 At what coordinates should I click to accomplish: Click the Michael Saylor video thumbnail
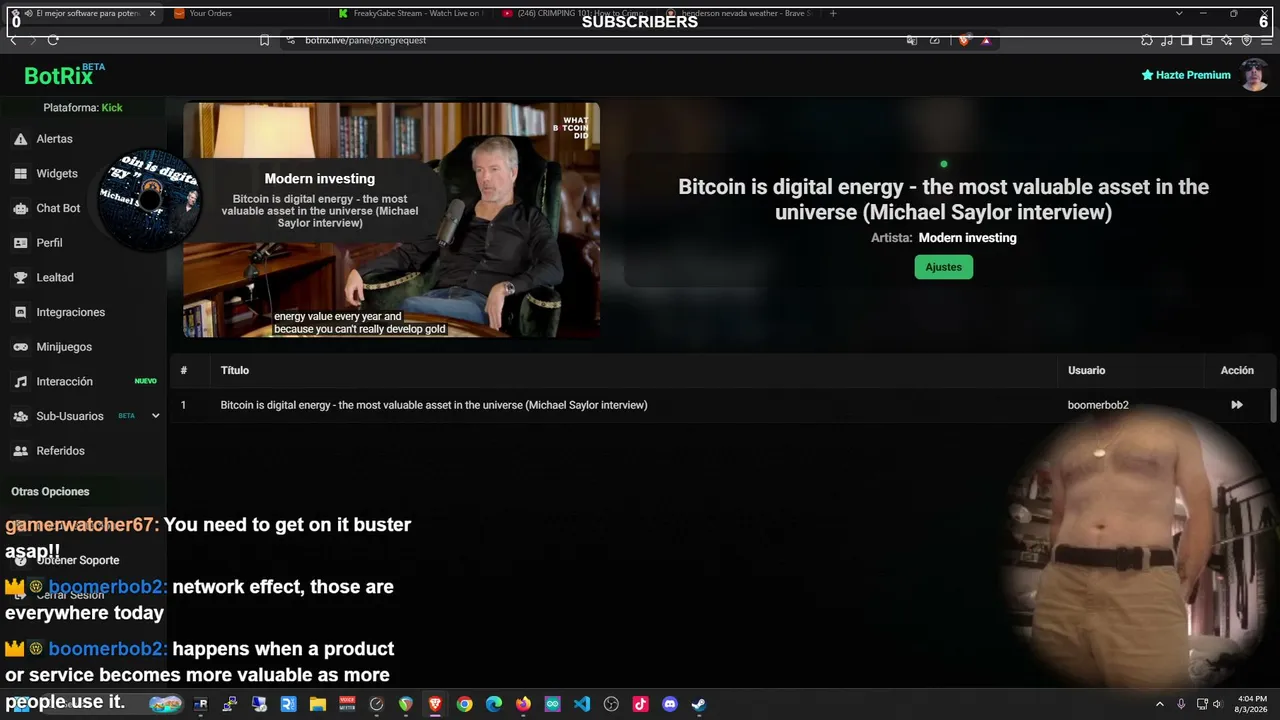point(391,220)
